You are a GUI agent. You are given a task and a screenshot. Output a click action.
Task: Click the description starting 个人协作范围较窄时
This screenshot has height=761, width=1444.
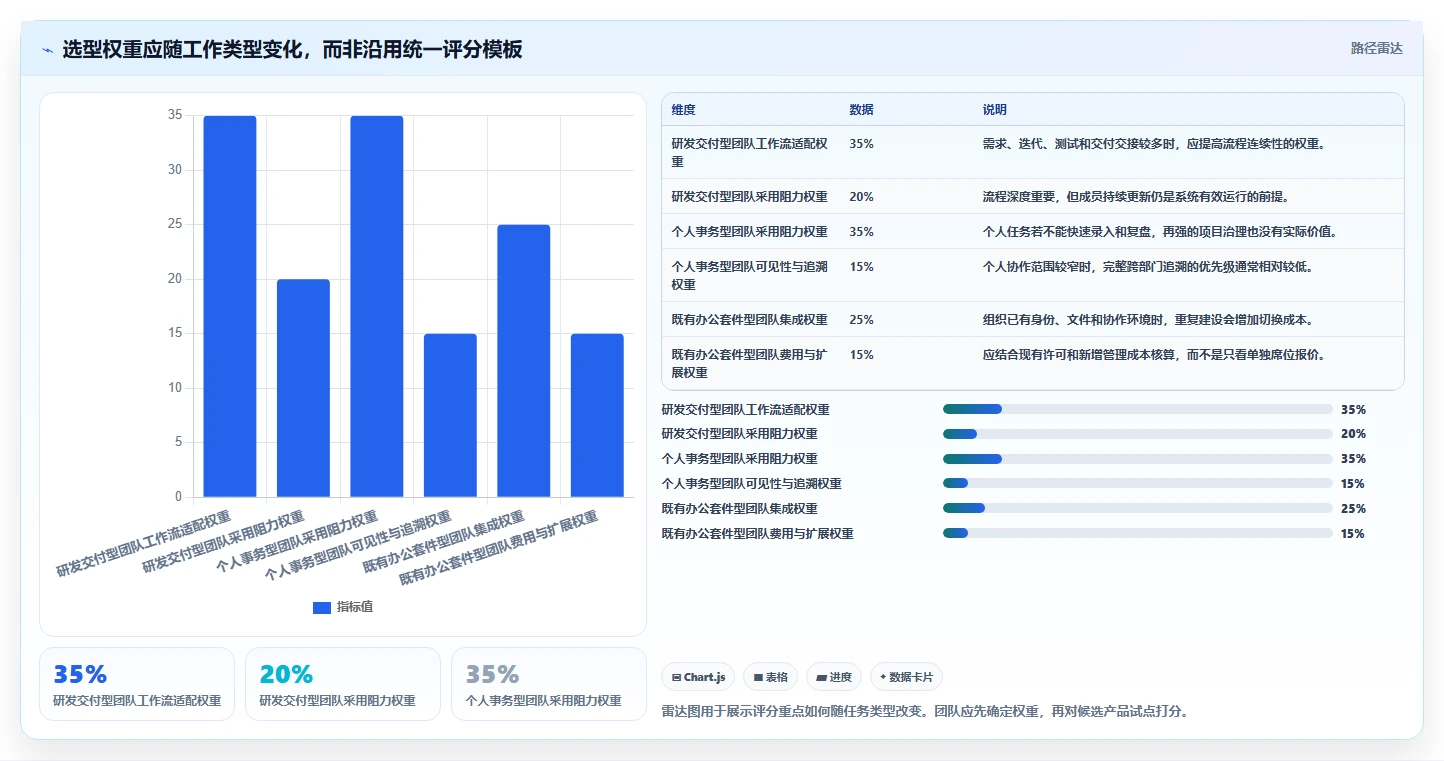pyautogui.click(x=1148, y=266)
